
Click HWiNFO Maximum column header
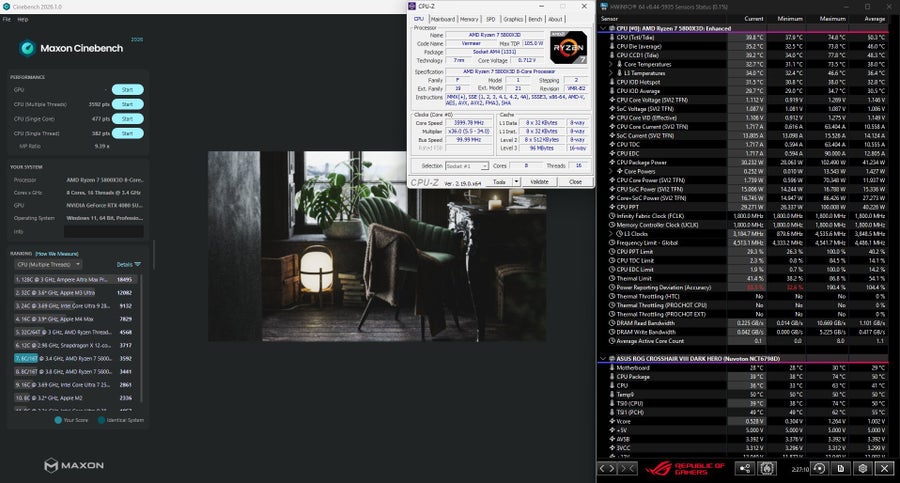click(x=832, y=19)
